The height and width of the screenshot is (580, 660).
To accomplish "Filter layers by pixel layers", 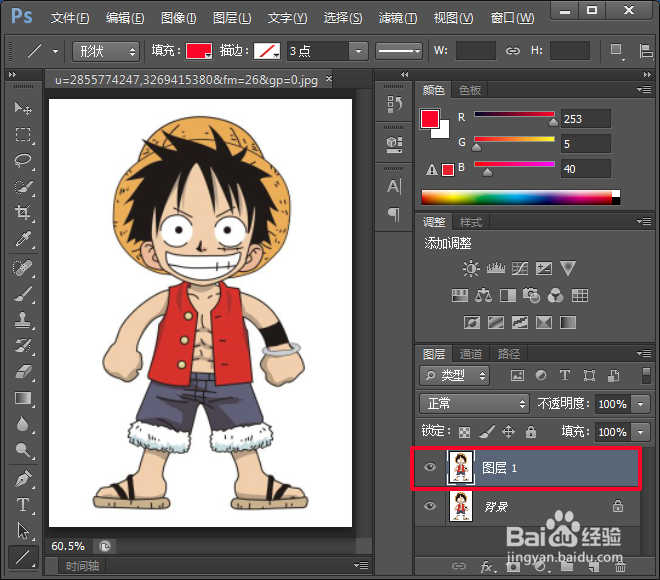I will click(x=517, y=375).
